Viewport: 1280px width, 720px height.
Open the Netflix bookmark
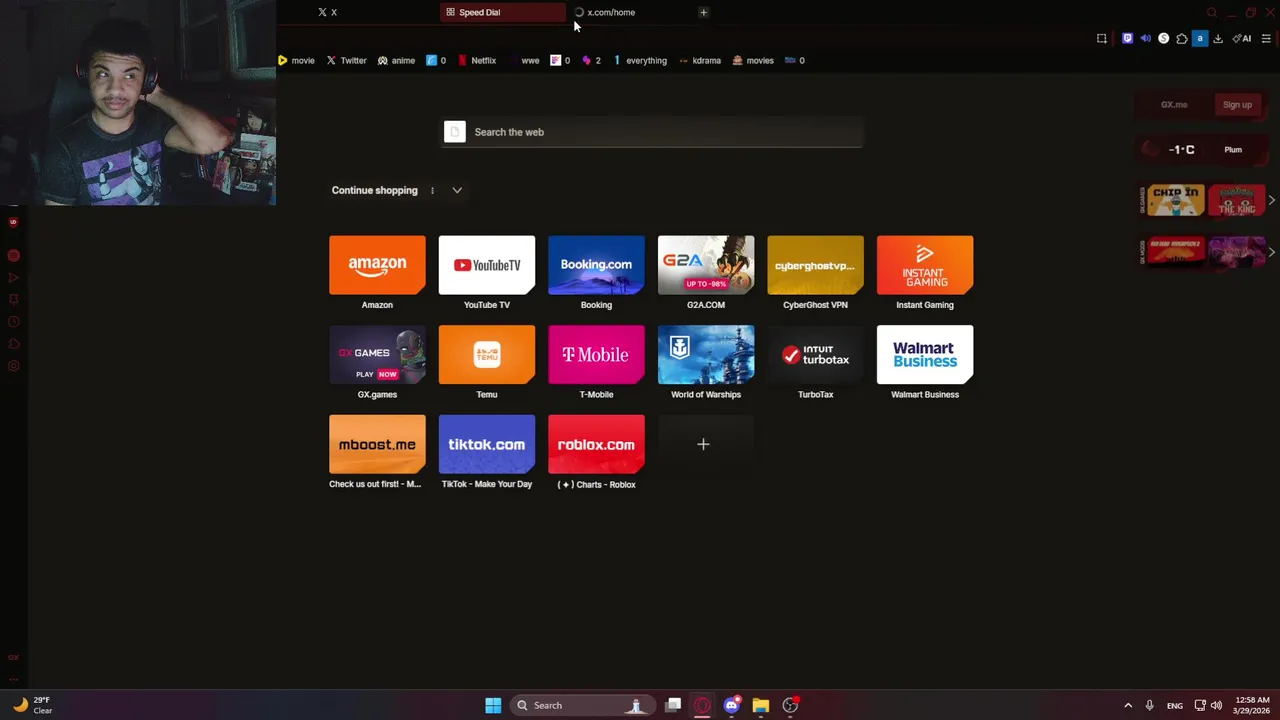click(x=477, y=60)
